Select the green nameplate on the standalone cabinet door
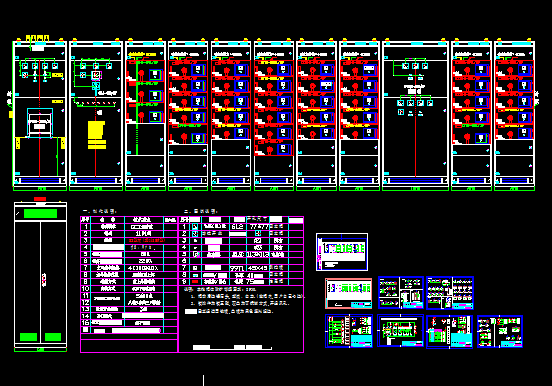Screen dimensions: 552x386 [40, 213]
